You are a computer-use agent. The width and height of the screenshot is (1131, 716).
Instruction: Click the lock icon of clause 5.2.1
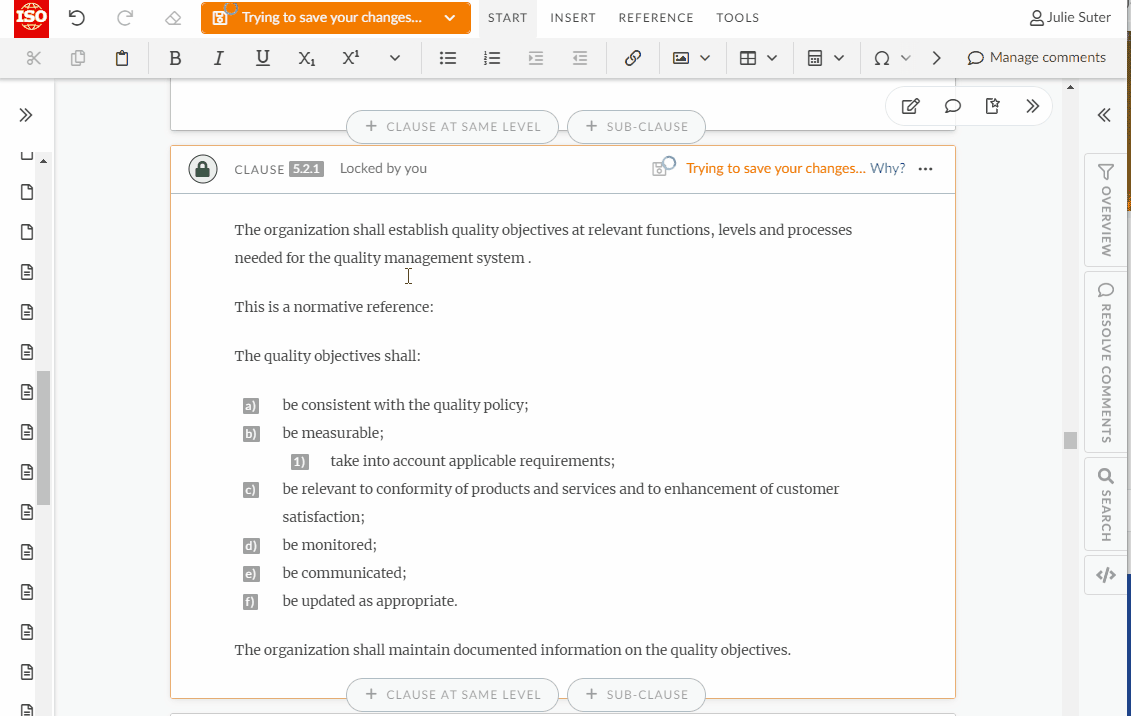click(x=203, y=169)
